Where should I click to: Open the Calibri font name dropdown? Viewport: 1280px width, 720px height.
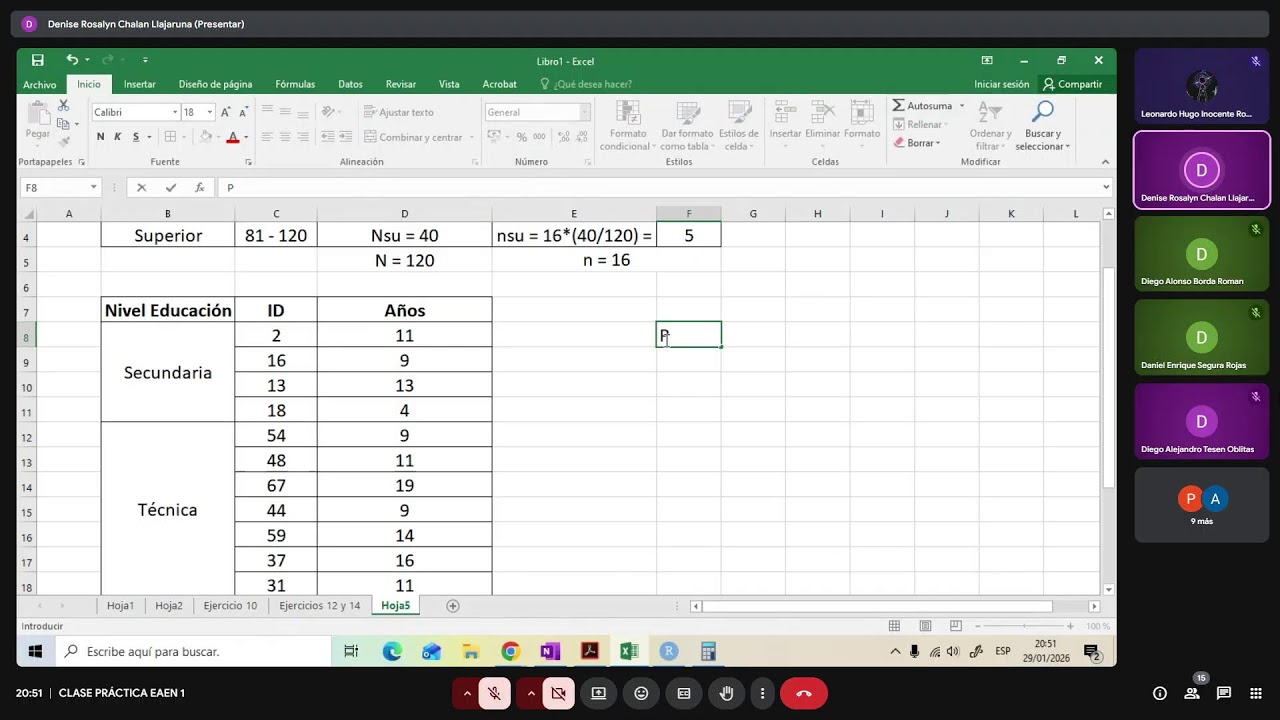point(175,112)
